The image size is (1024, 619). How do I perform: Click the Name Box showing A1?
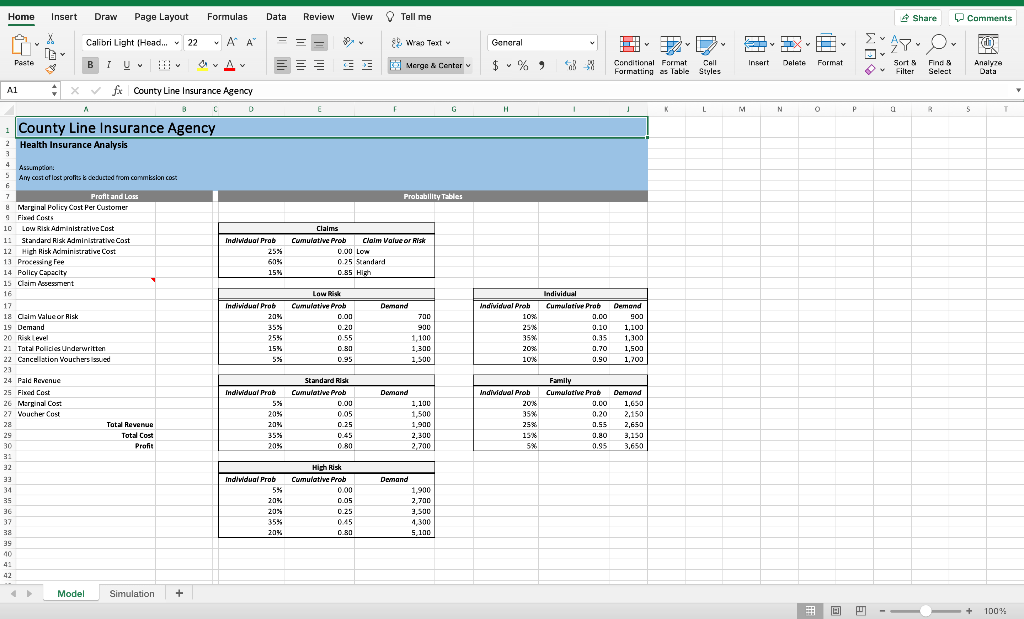point(24,89)
